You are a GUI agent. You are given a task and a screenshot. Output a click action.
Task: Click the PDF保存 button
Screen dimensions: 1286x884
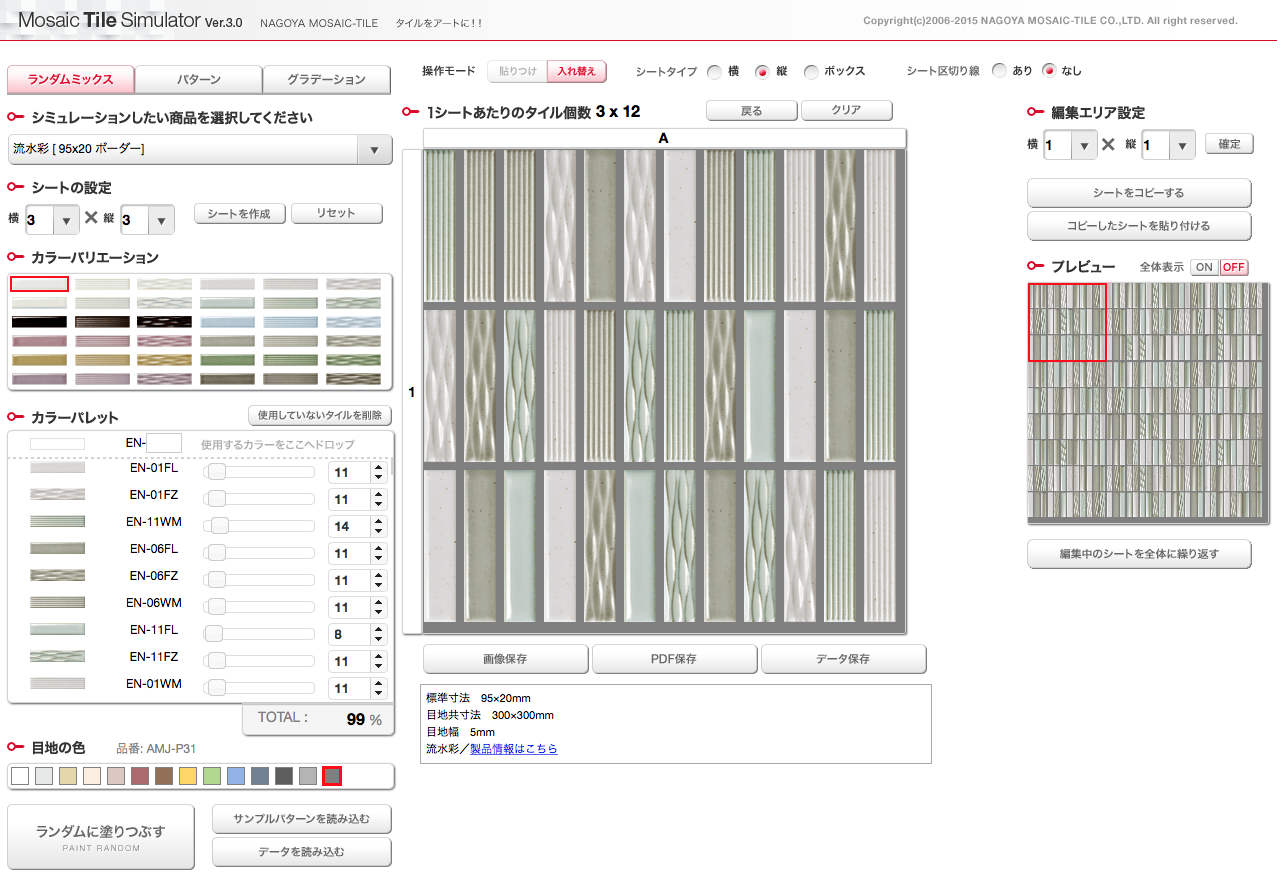pos(674,659)
